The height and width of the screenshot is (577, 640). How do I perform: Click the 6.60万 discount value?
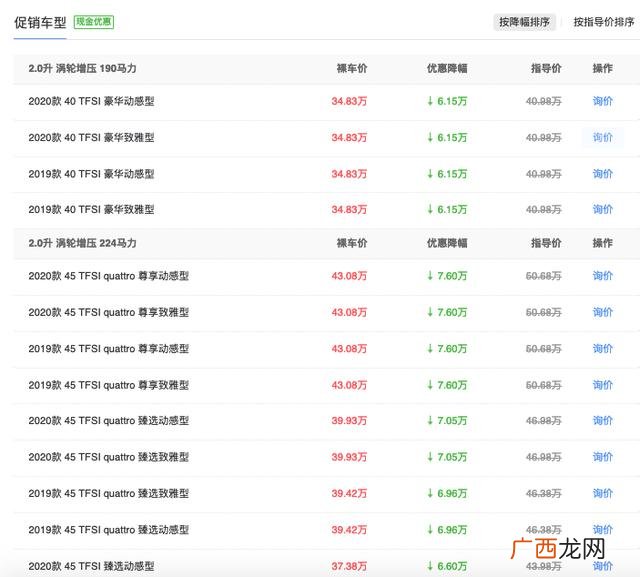[x=447, y=566]
